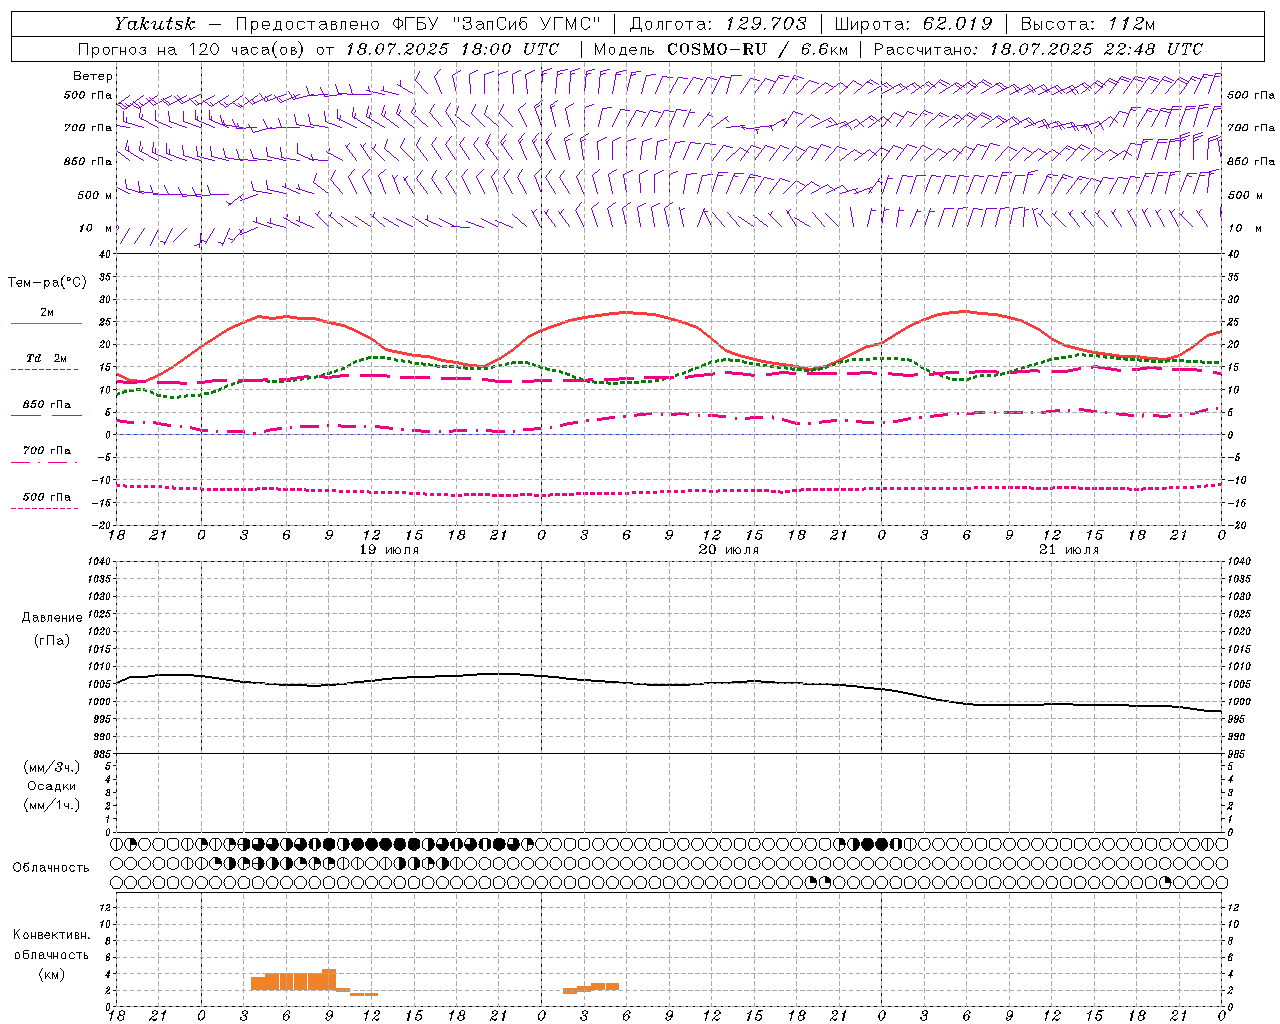1280x1024 pixels.
Task: Click the Td 2м dew point legend entry
Action: [46, 361]
